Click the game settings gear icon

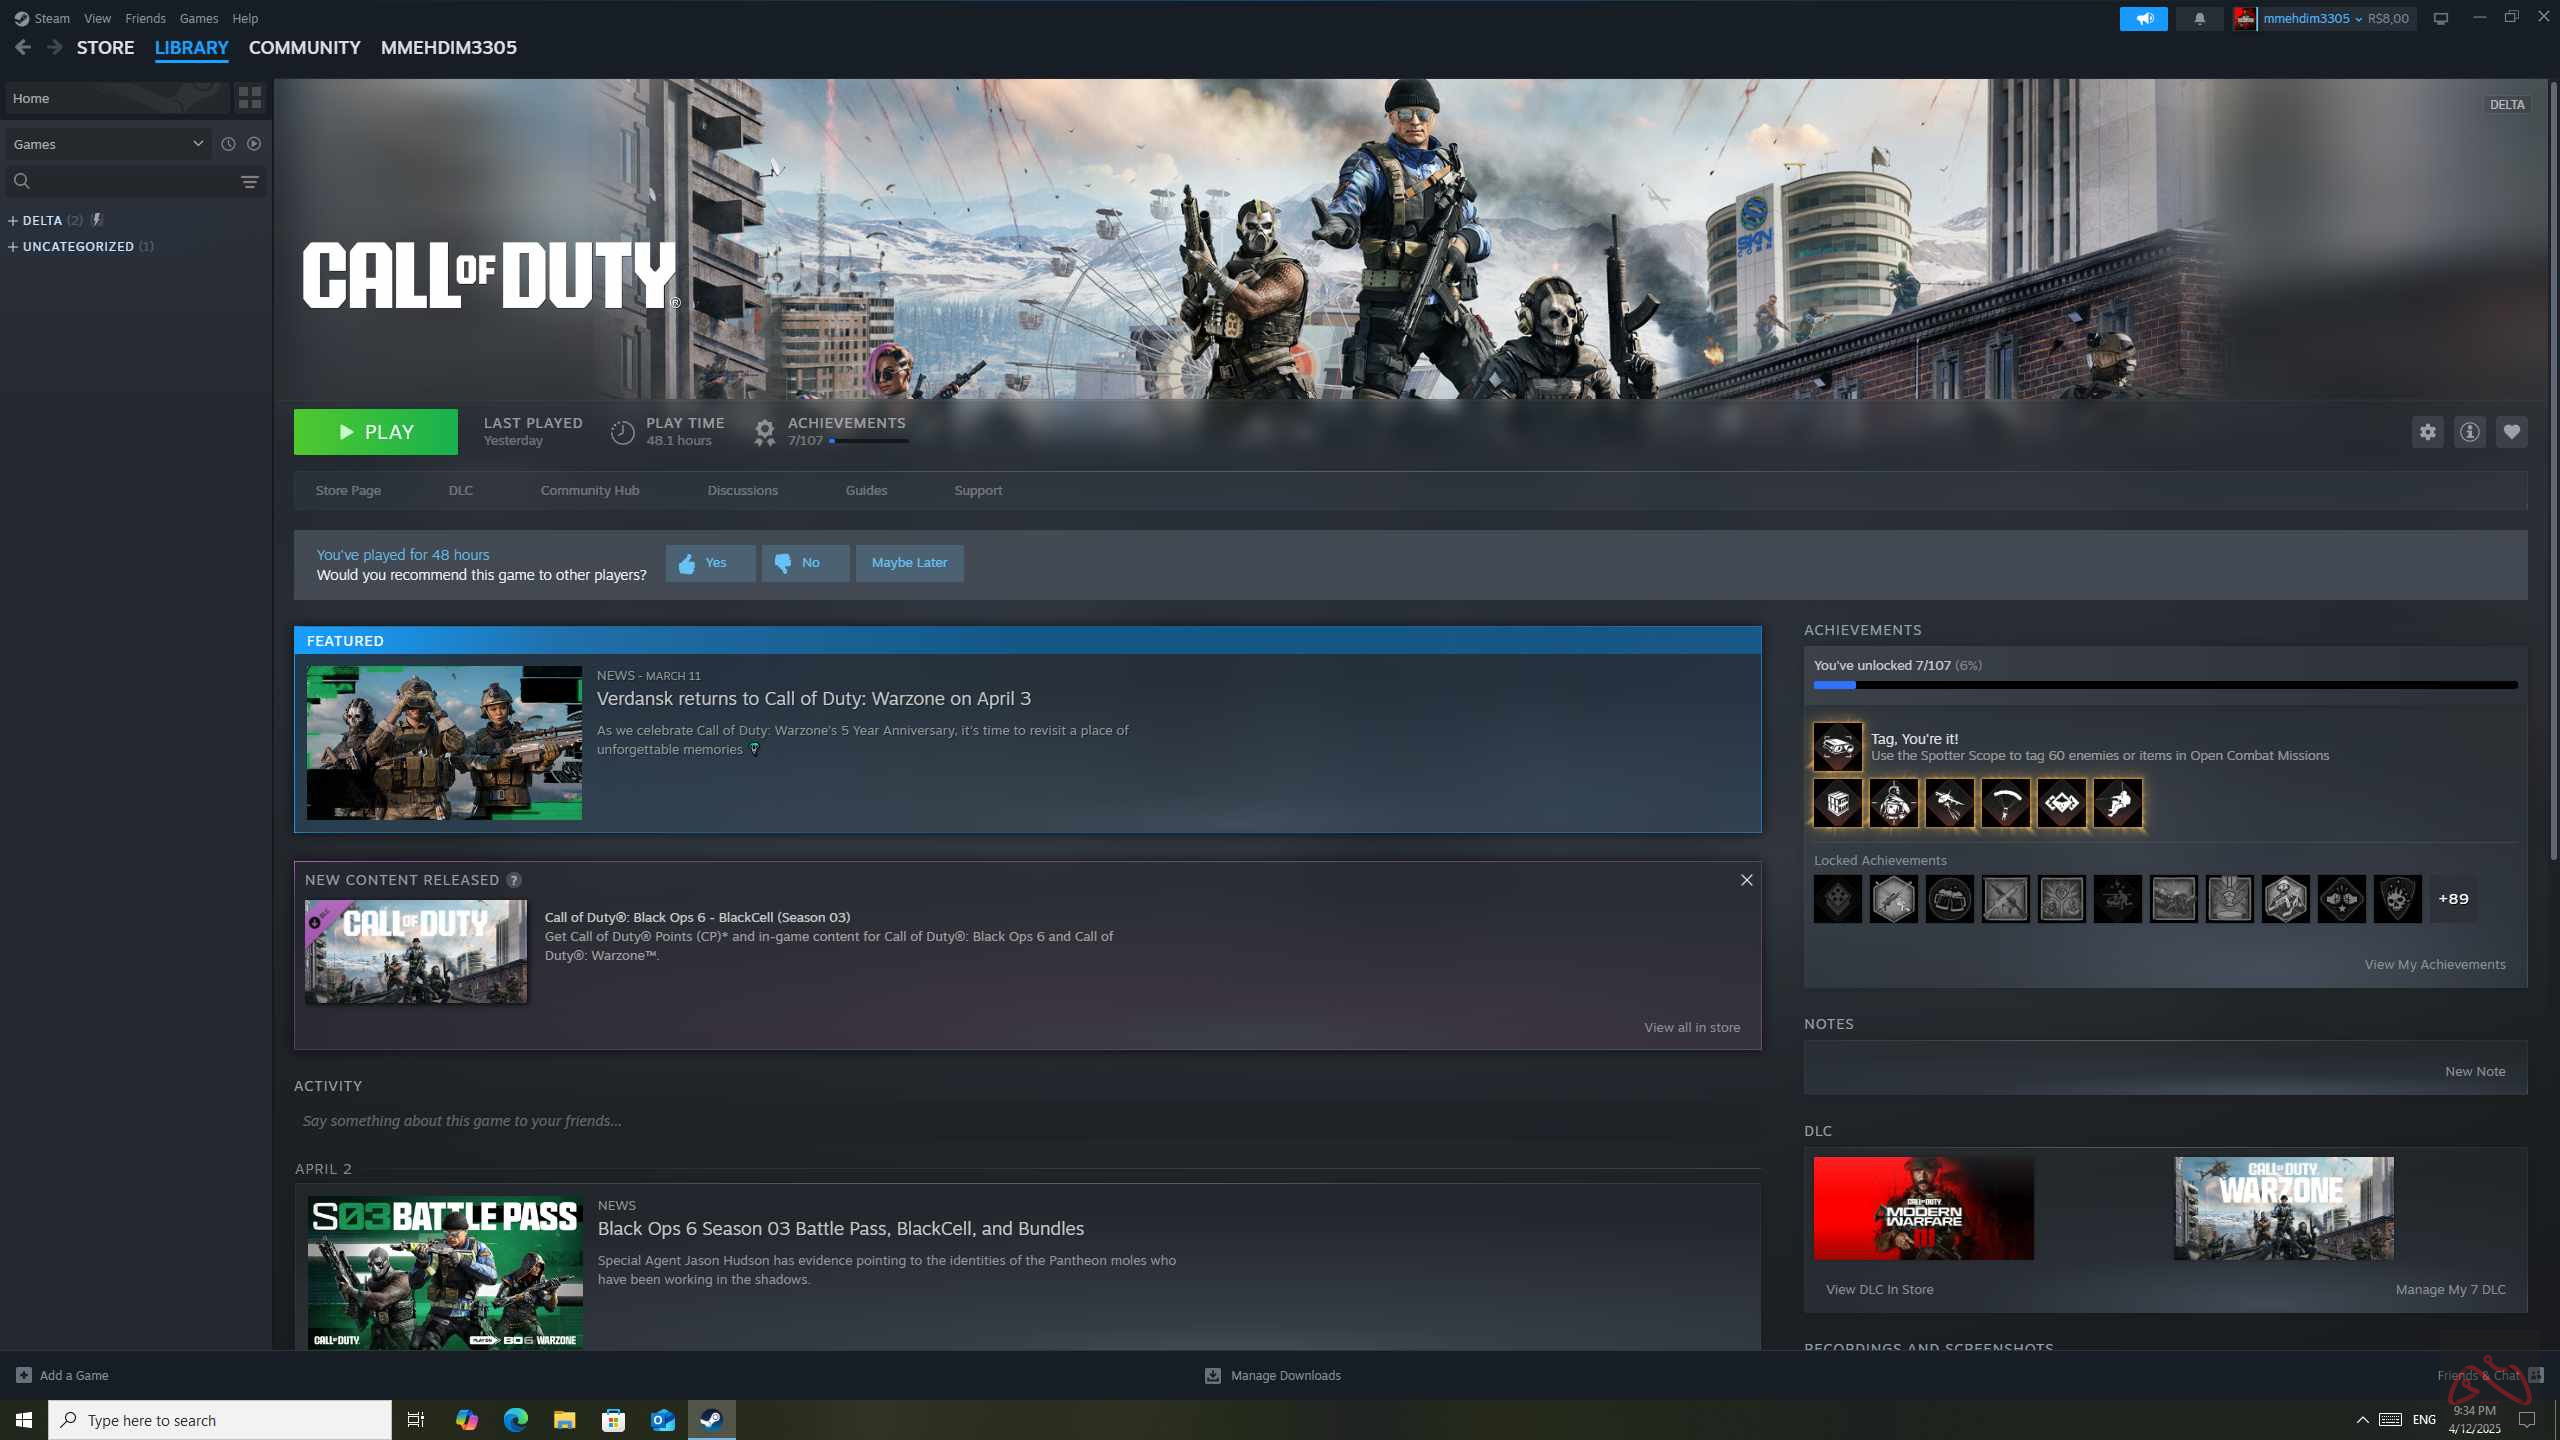click(2428, 431)
